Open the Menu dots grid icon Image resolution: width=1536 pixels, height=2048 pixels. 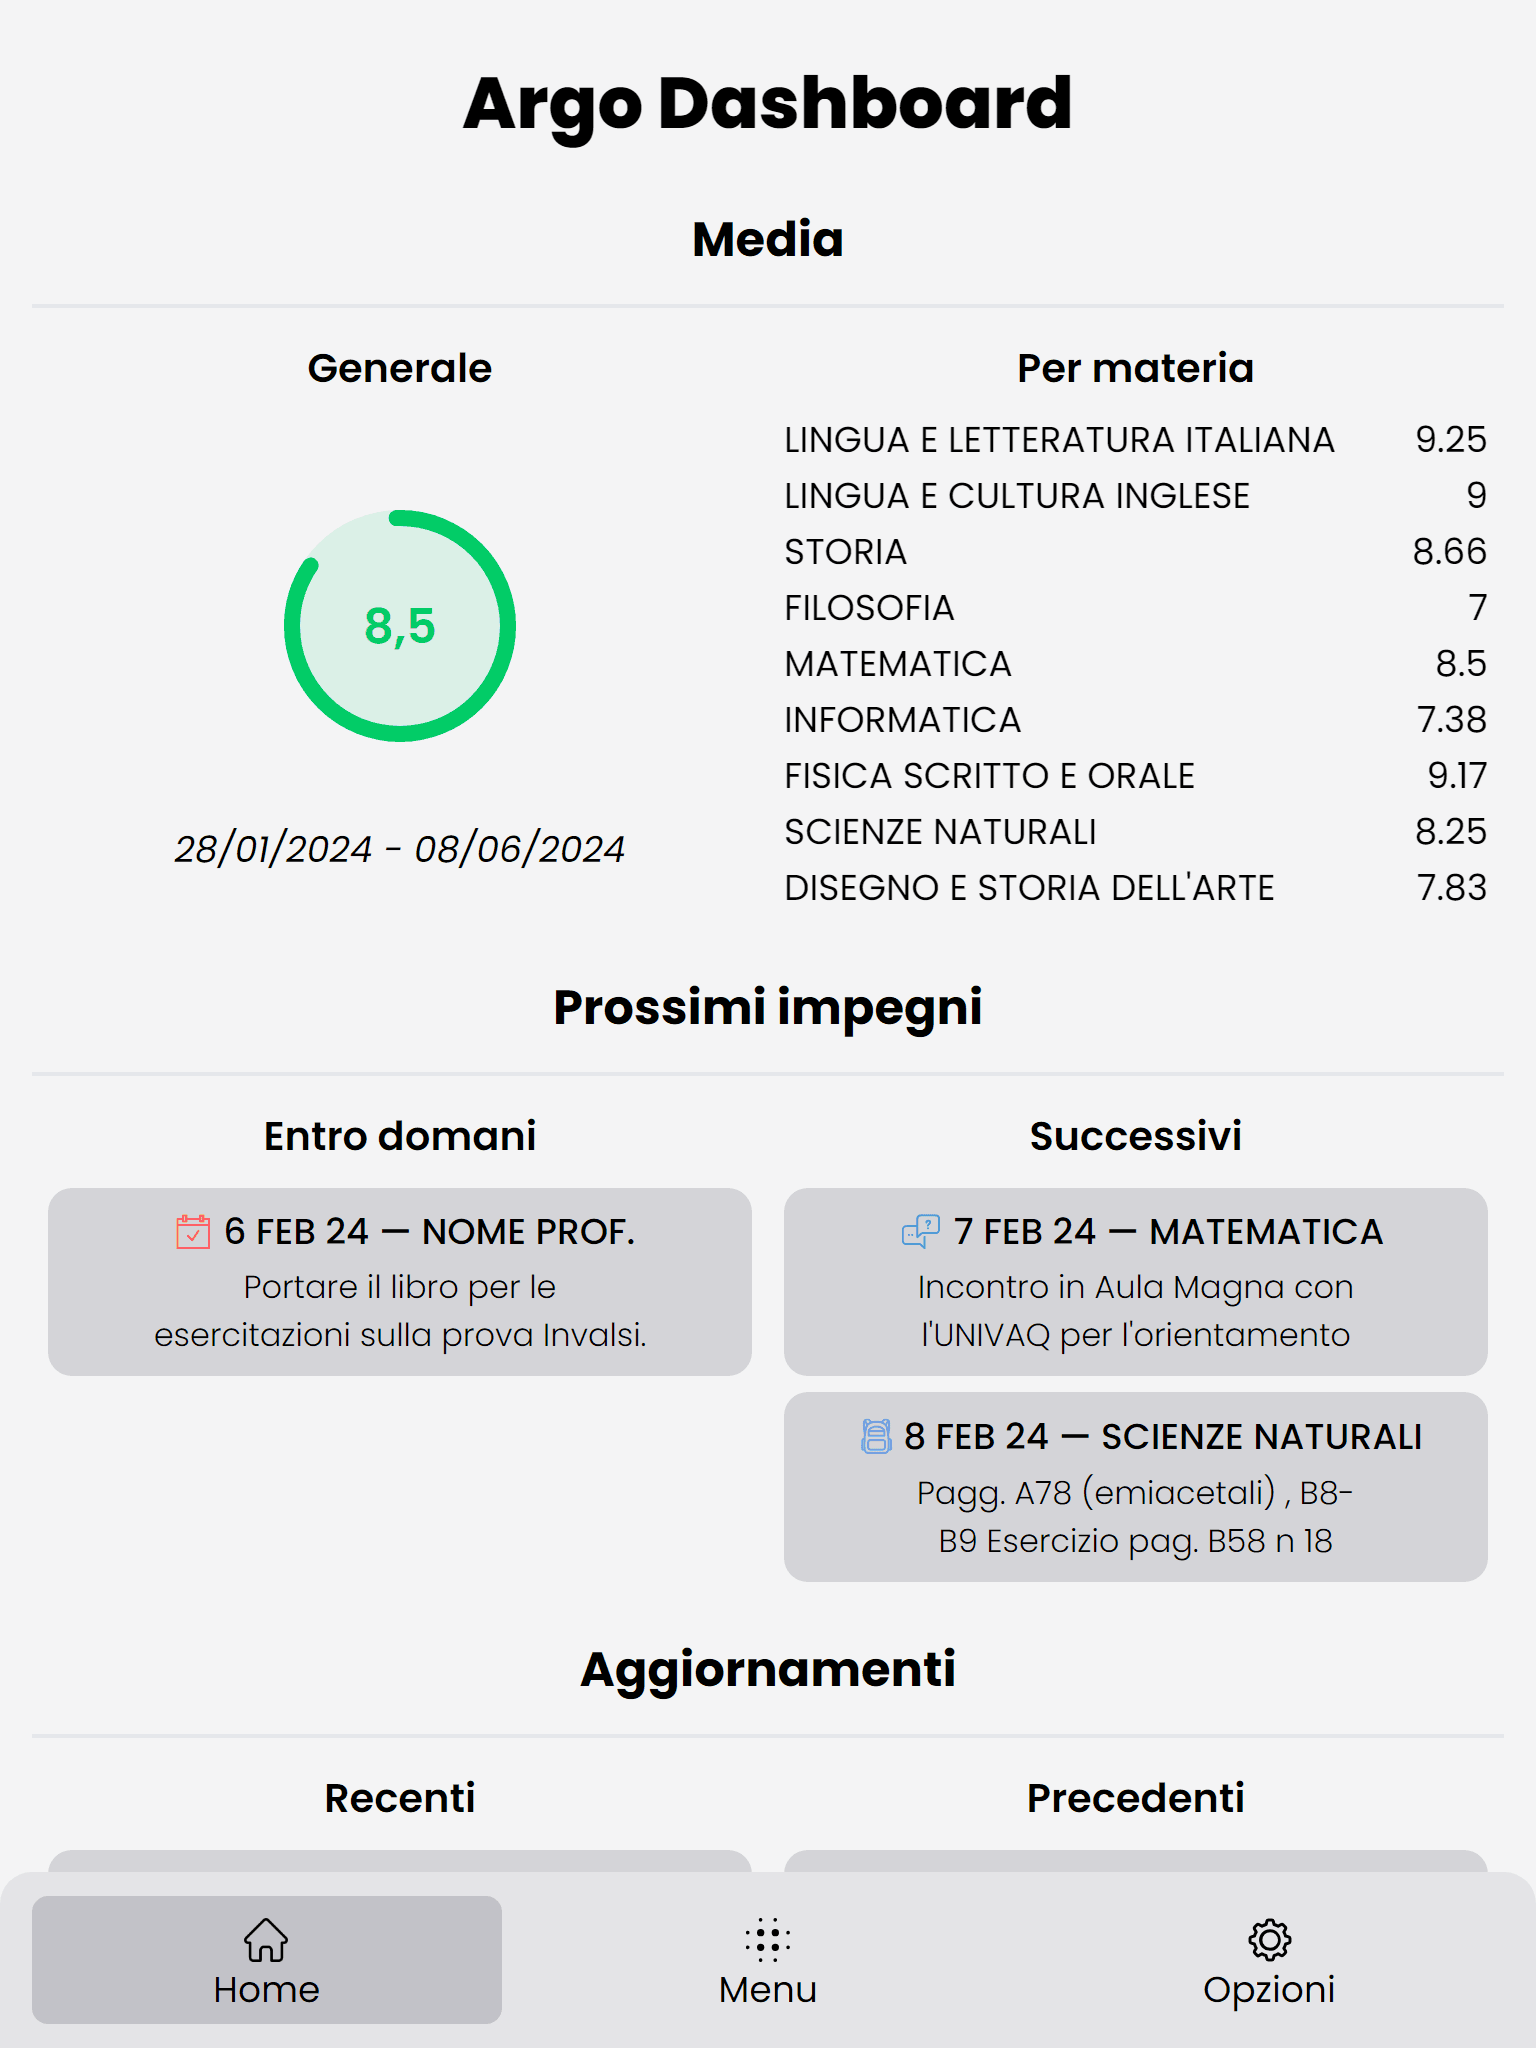coord(768,1940)
